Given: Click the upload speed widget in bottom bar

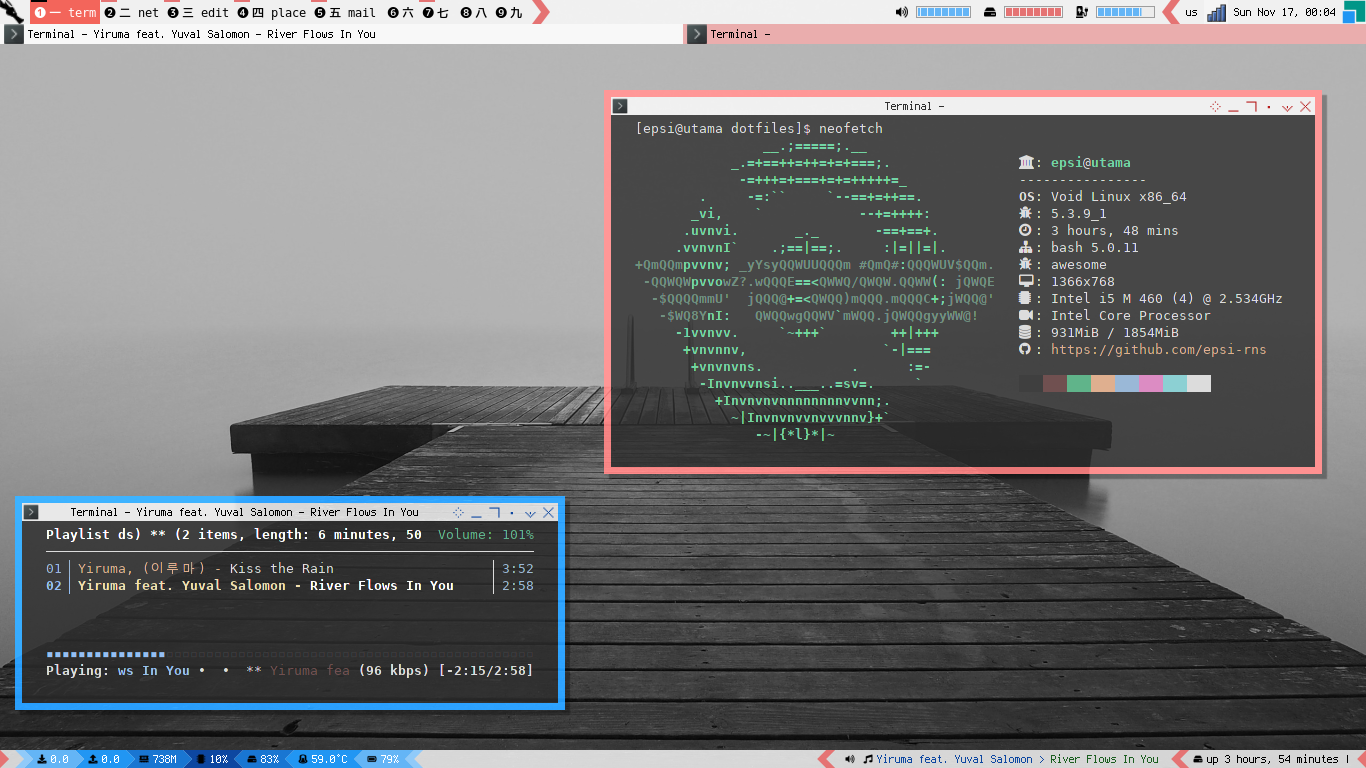Looking at the screenshot, I should [x=104, y=759].
